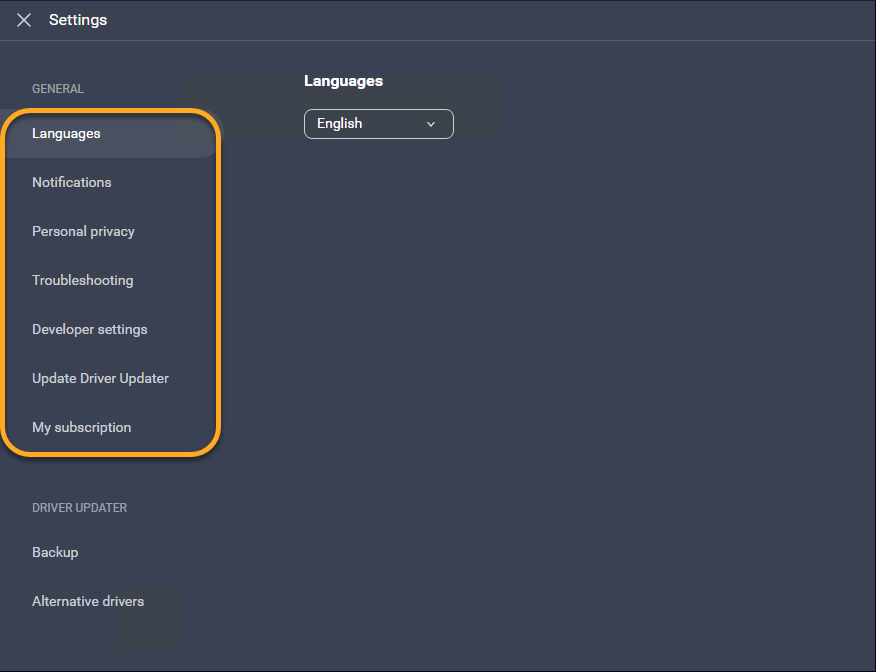Go to Personal privacy settings
Image resolution: width=876 pixels, height=672 pixels.
tap(83, 232)
